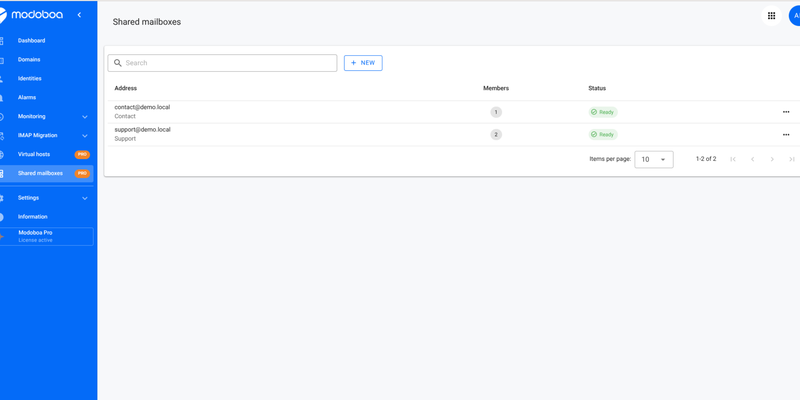
Task: Open the user avatar menu
Action: (x=795, y=16)
